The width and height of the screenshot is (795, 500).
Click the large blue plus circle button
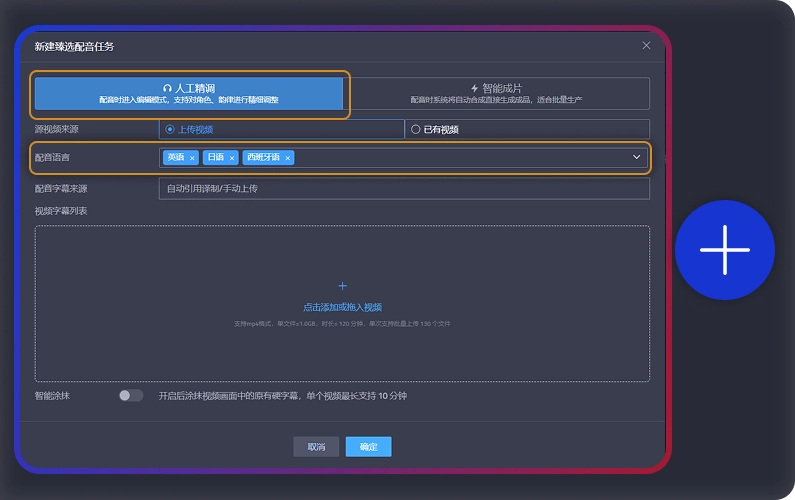tap(724, 250)
